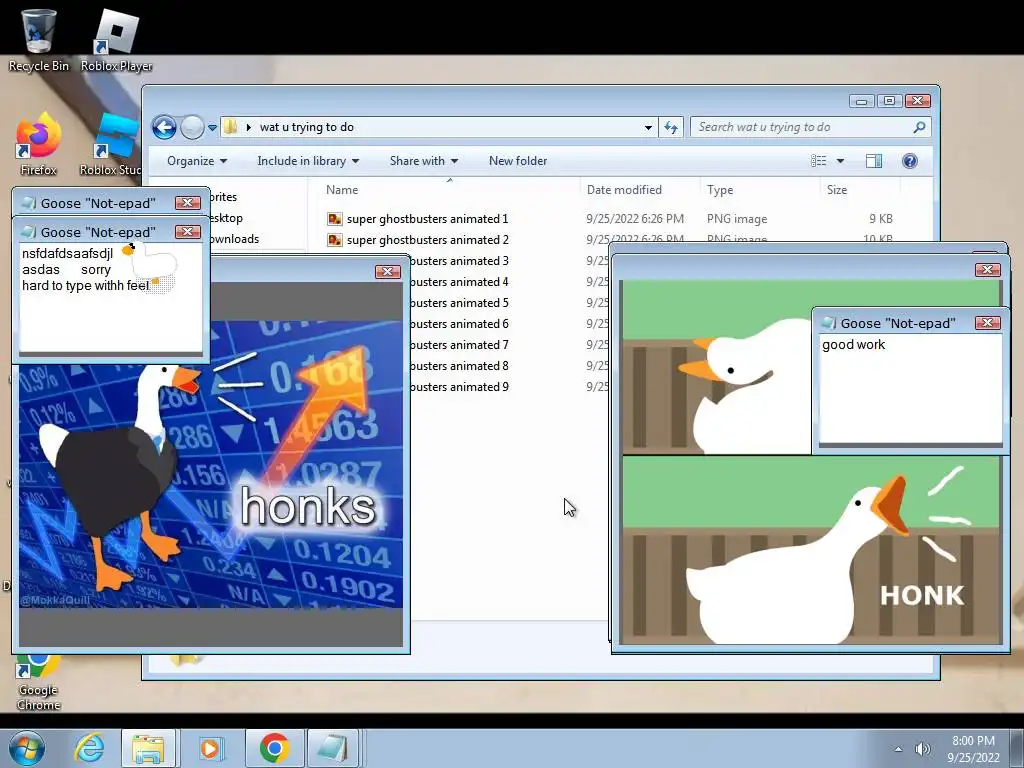Click the PNG icon of 'animated 2' file
The image size is (1024, 768).
[335, 240]
